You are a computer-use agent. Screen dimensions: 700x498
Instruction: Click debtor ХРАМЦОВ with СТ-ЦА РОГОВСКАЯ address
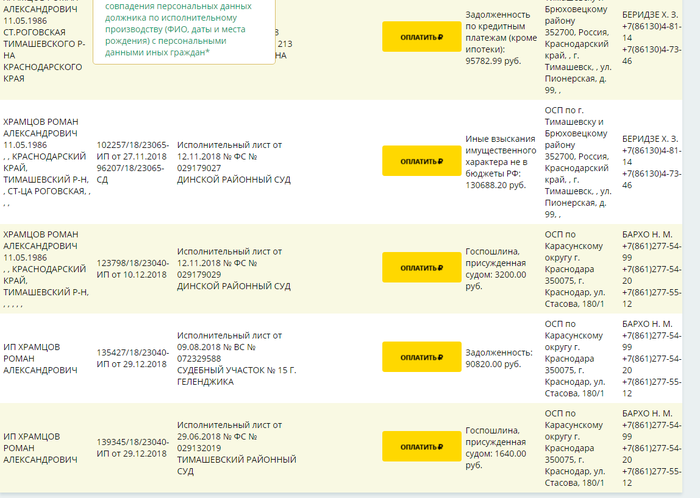tap(46, 162)
